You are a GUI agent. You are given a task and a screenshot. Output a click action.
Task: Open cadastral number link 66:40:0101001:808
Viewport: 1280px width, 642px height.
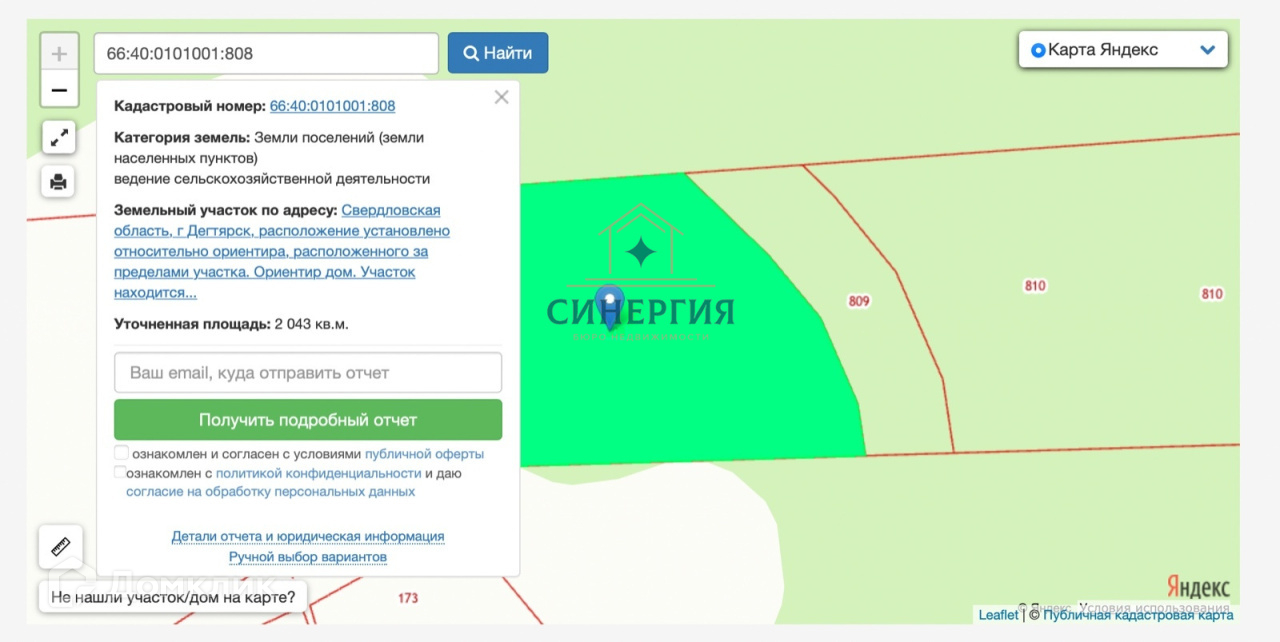(332, 106)
